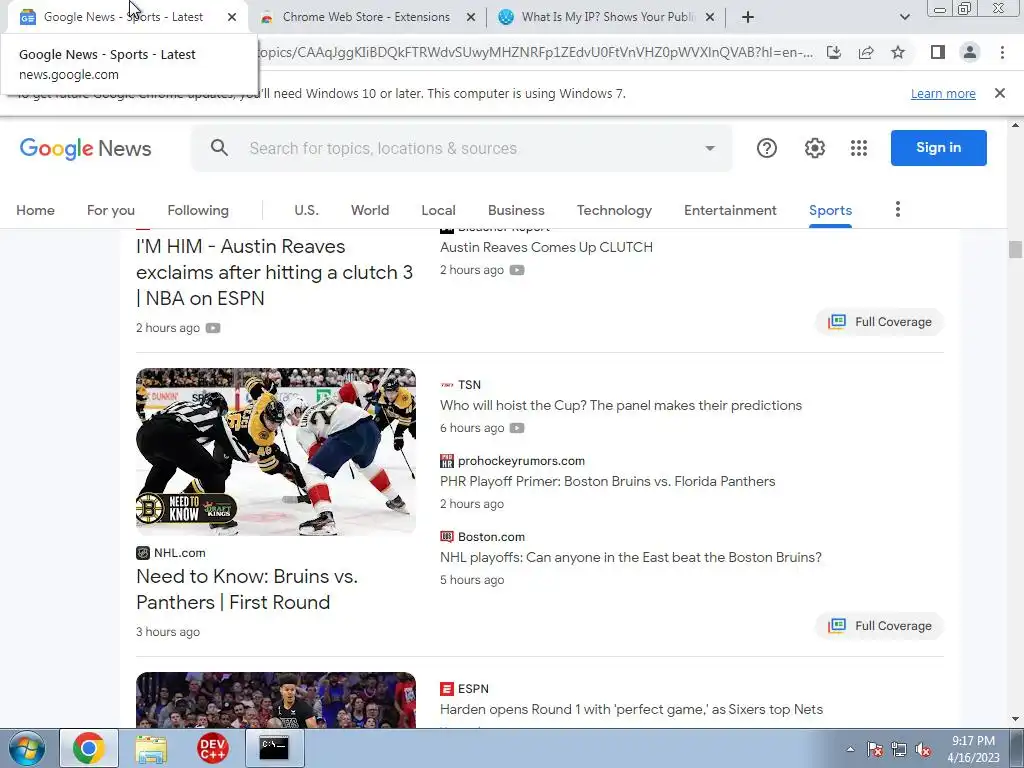Open Full Coverage for Bruins vs. Panthers story

click(x=880, y=626)
